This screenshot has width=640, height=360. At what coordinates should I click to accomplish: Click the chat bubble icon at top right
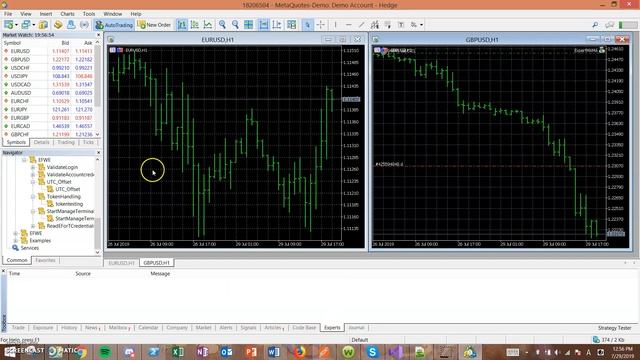pyautogui.click(x=610, y=25)
